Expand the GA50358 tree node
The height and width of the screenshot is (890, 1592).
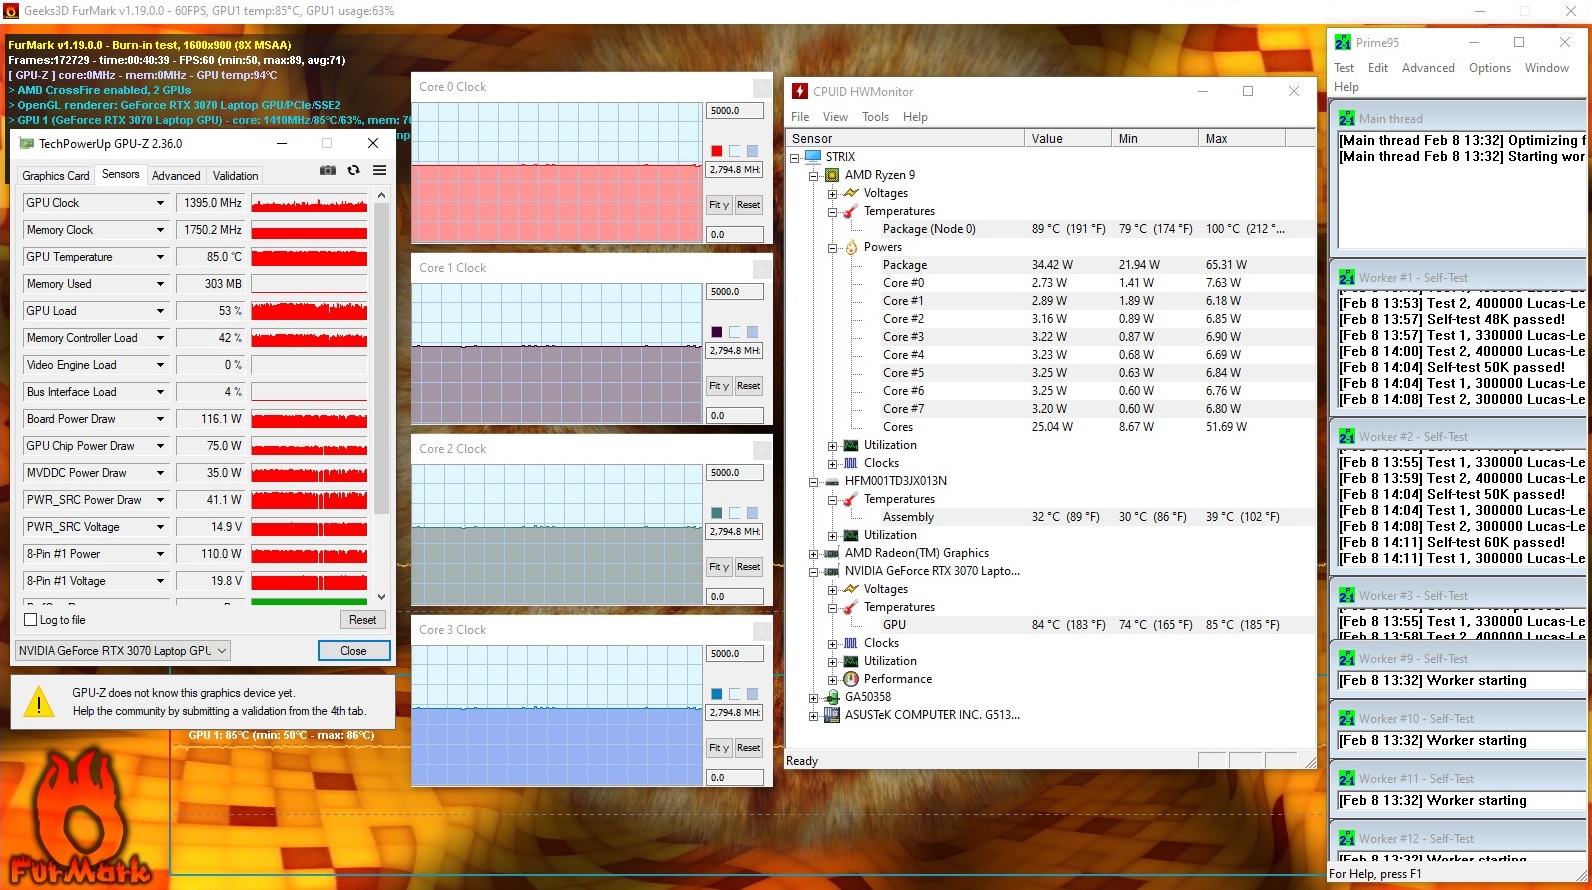(814, 697)
